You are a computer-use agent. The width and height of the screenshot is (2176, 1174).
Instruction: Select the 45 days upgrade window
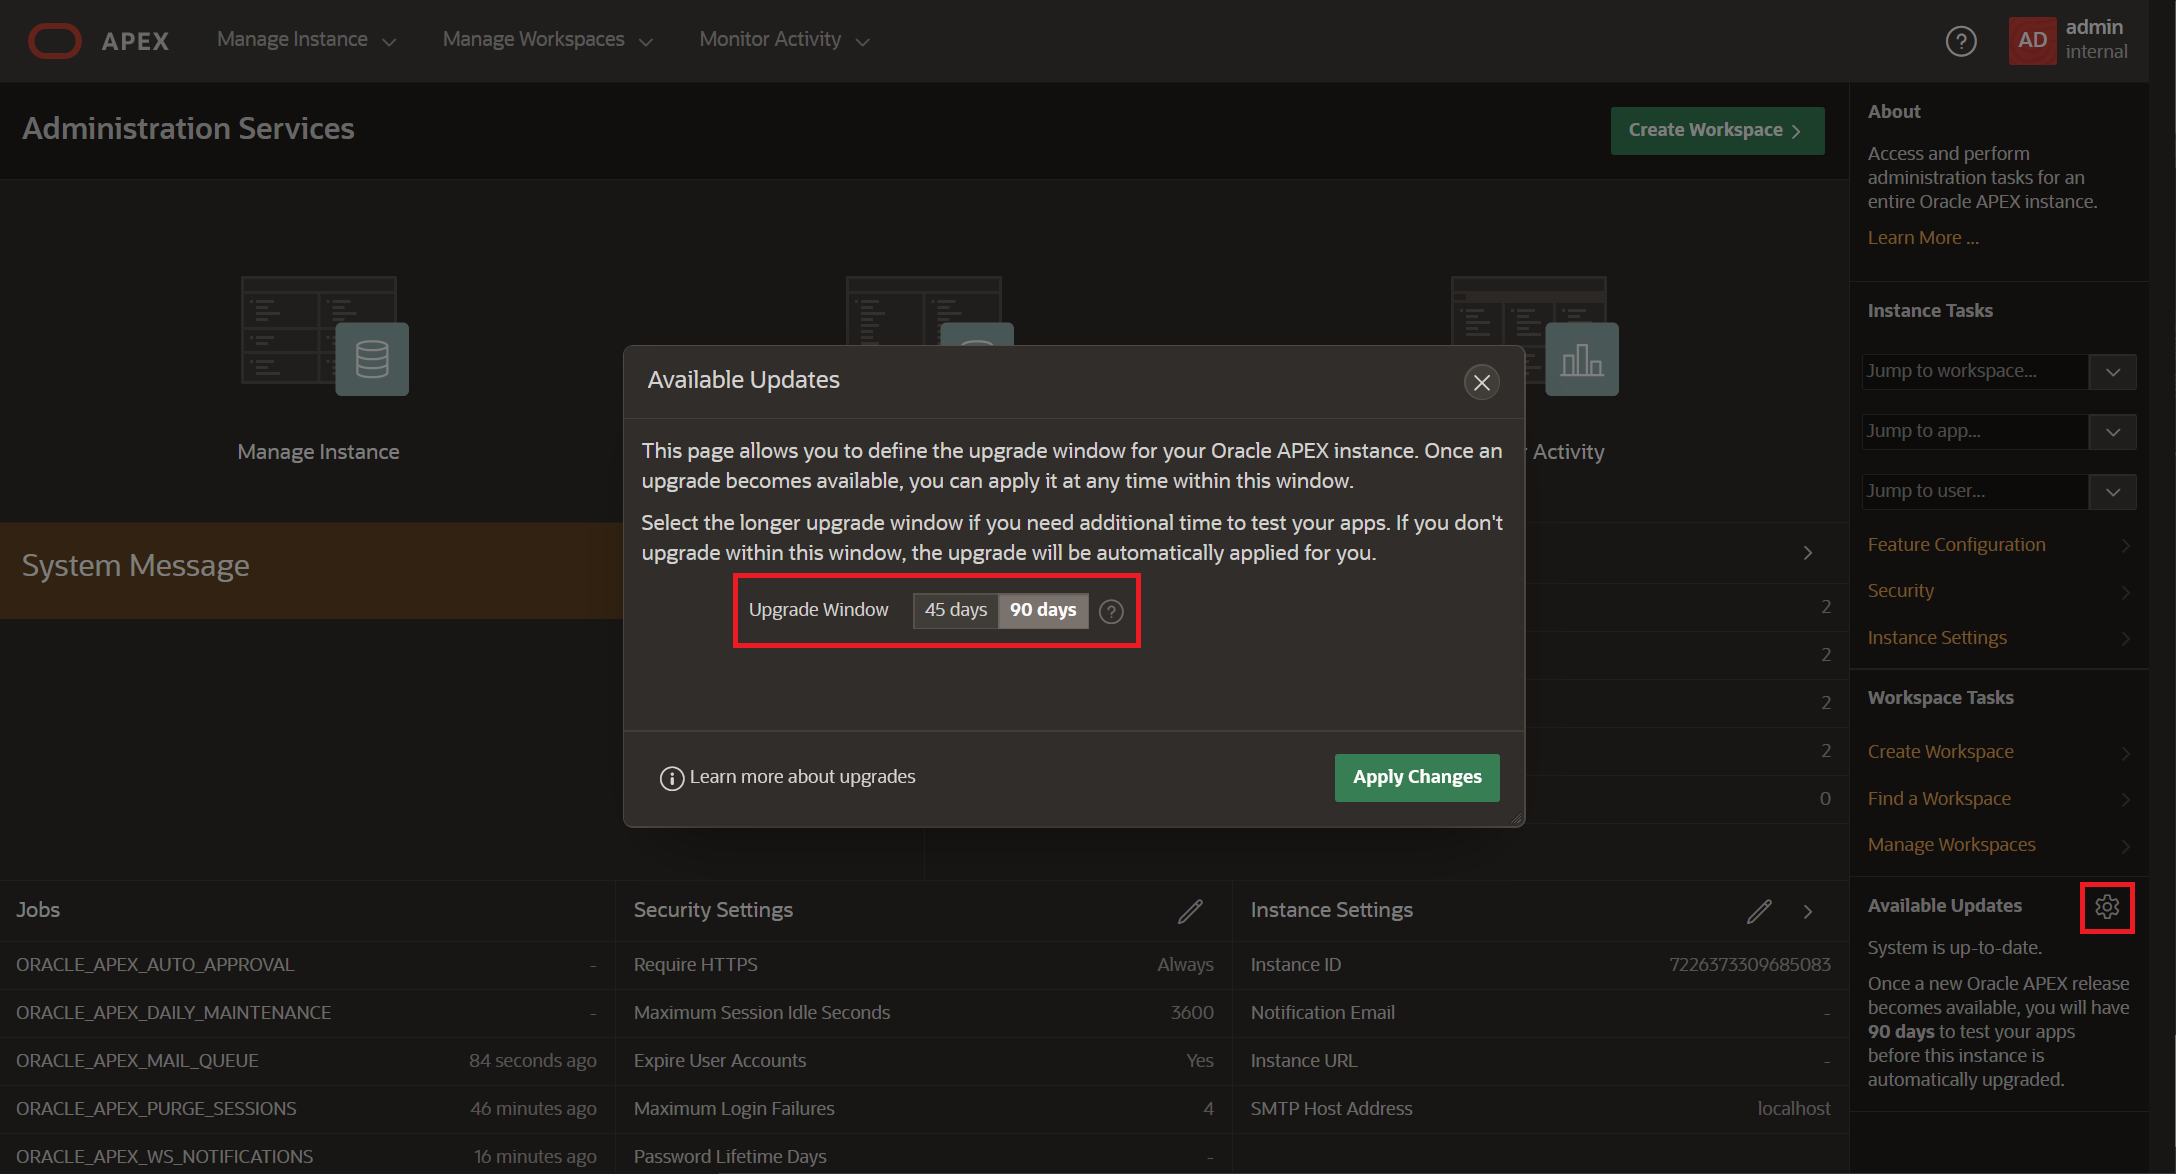coord(955,610)
